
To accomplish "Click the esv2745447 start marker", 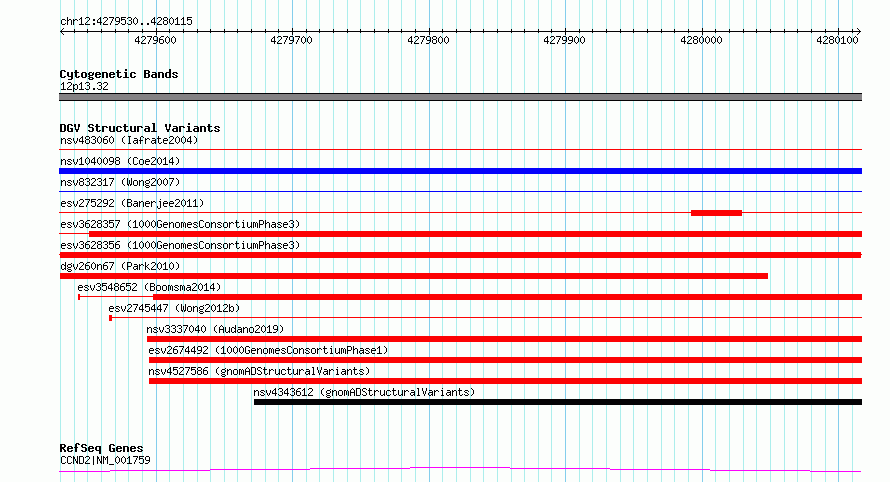I will tap(110, 318).
